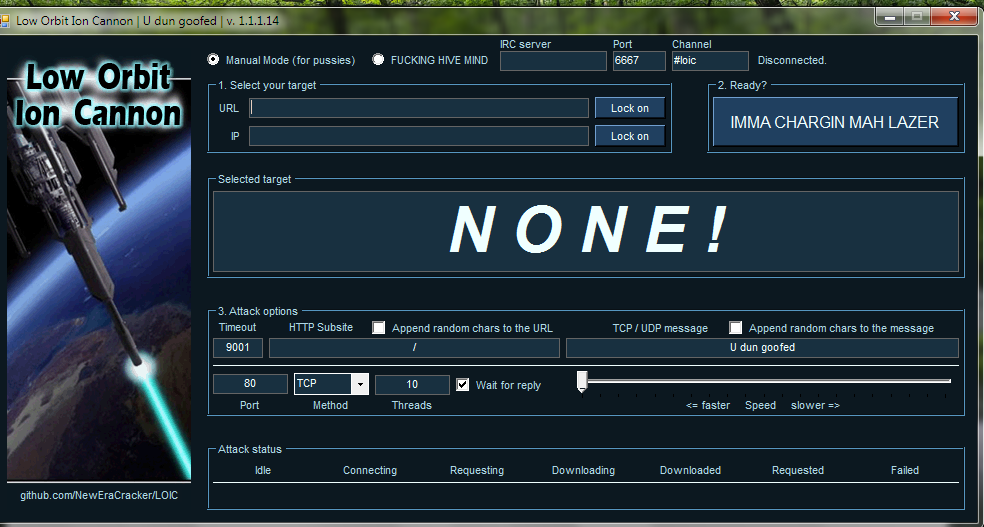The width and height of the screenshot is (984, 527).
Task: Click the Speed slider thumb
Action: (x=582, y=382)
